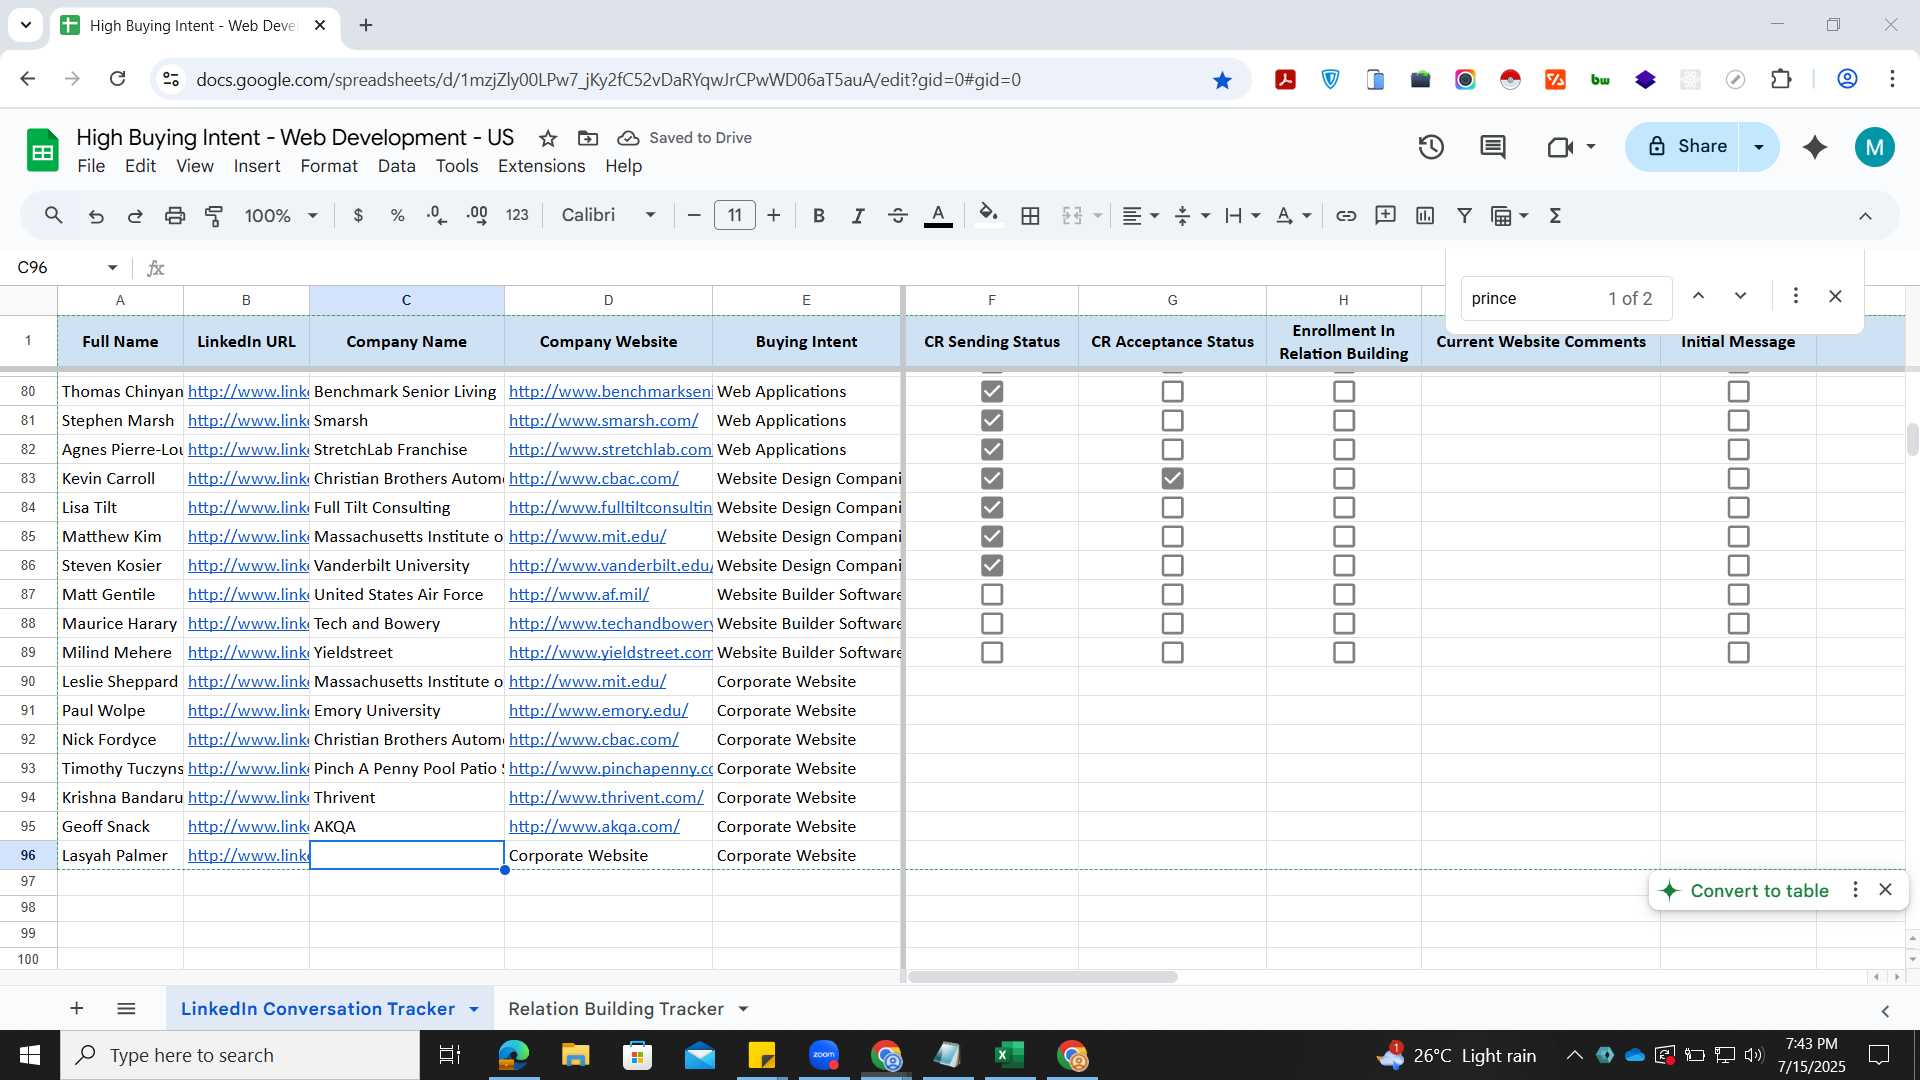Add new sheet plus icon
This screenshot has width=1920, height=1080.
pyautogui.click(x=77, y=1009)
